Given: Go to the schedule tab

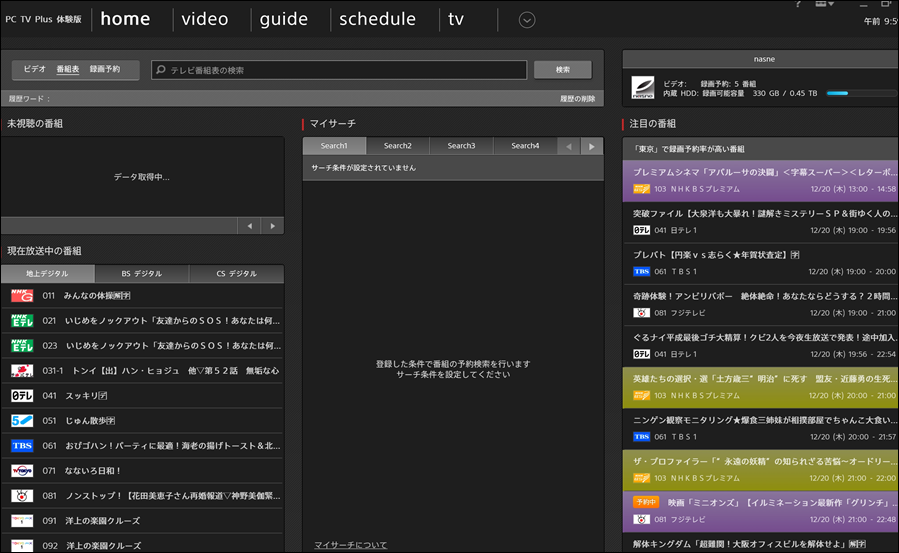Looking at the screenshot, I should point(377,19).
